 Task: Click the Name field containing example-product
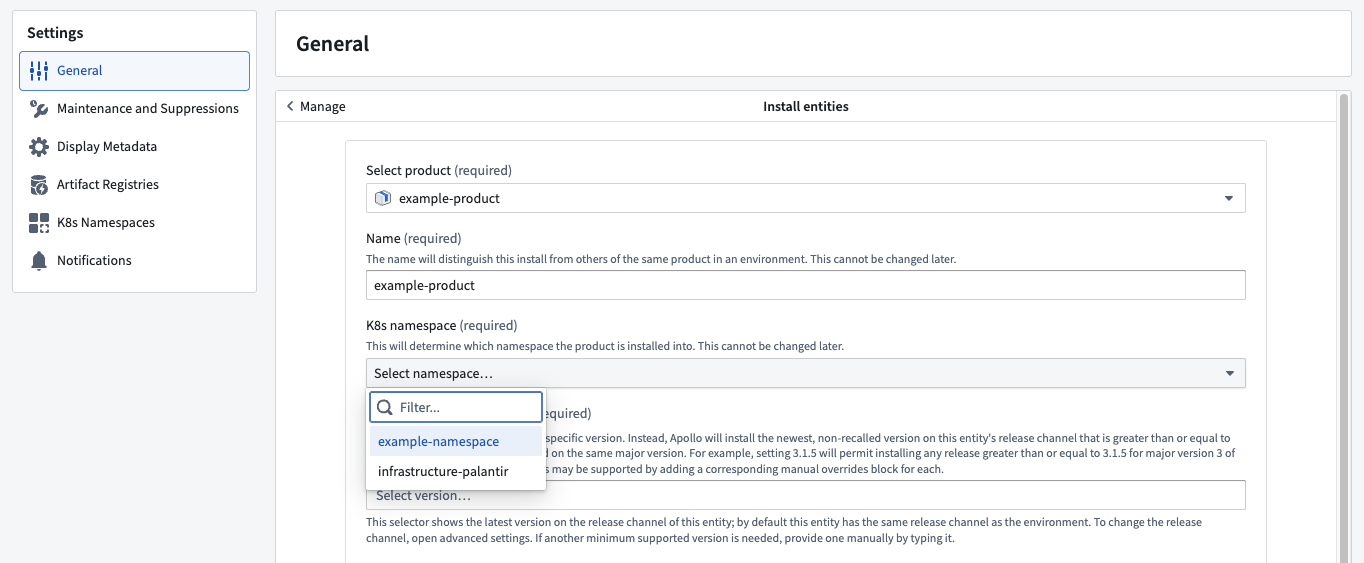pos(806,285)
